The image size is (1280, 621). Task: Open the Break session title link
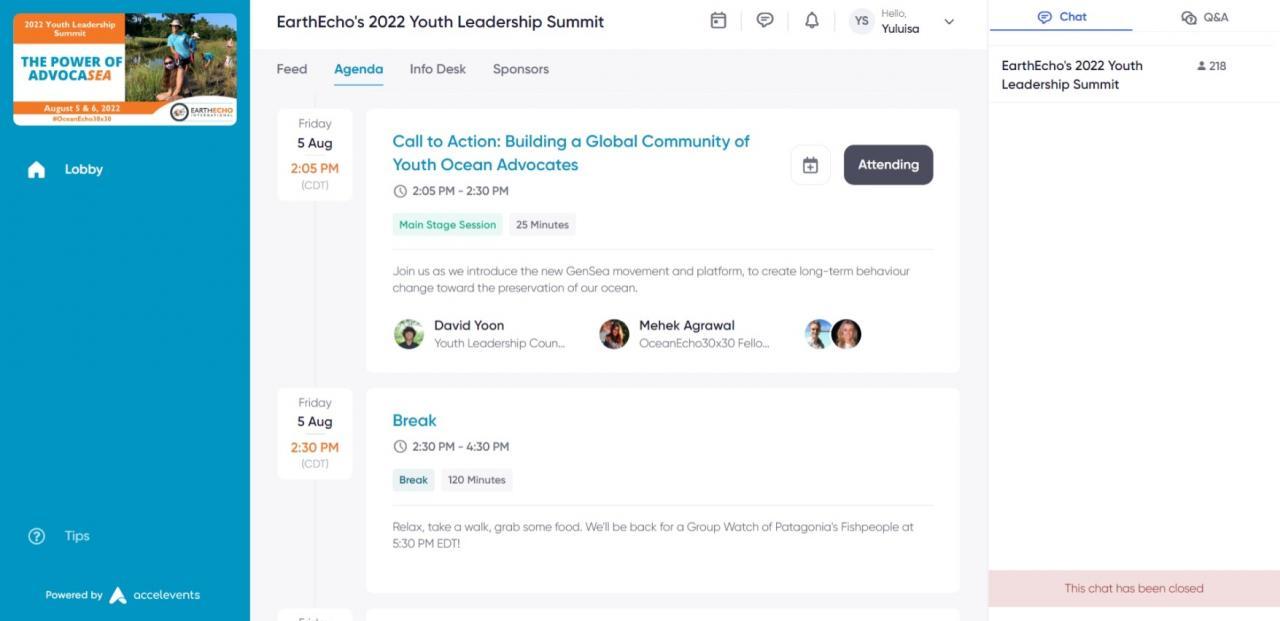(414, 421)
